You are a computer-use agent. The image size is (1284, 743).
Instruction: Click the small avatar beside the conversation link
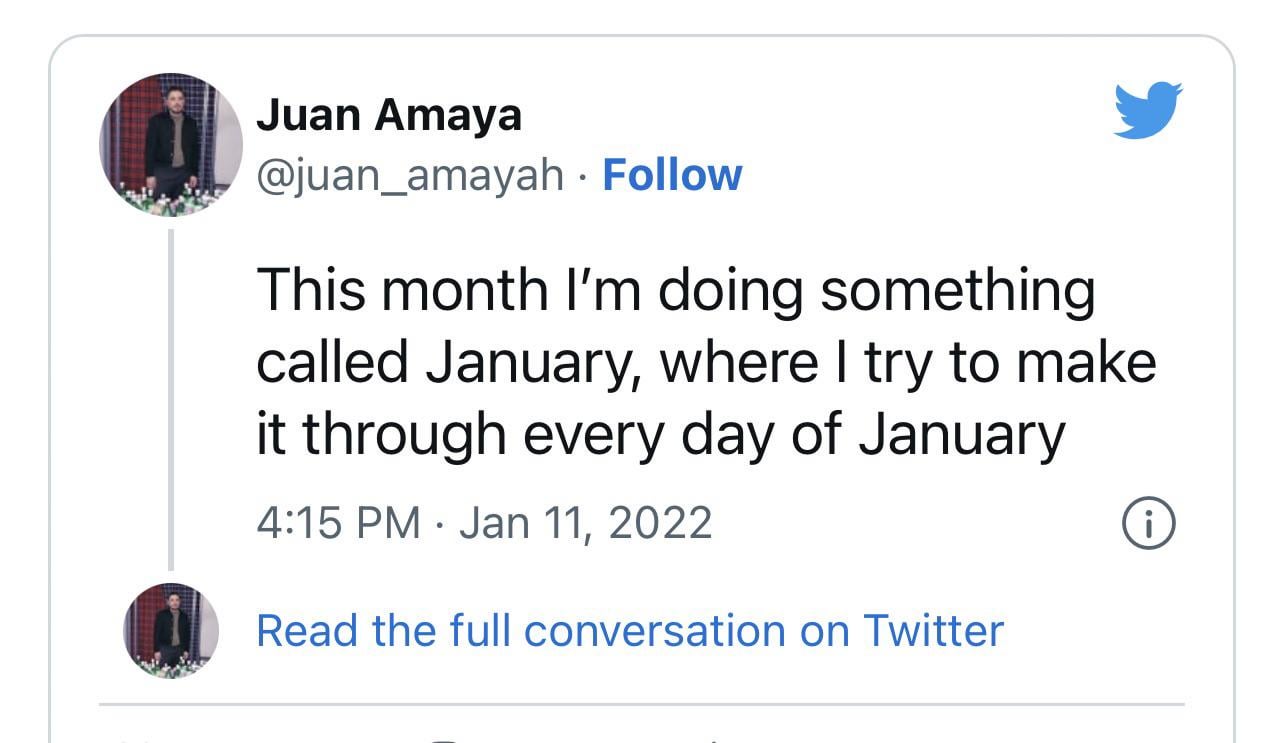point(171,631)
